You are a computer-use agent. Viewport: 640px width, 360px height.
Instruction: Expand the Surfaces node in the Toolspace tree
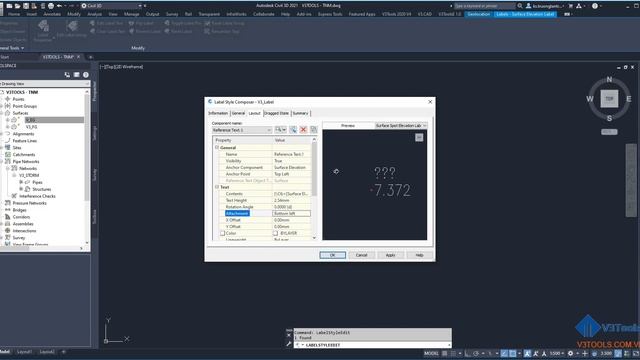[2, 113]
